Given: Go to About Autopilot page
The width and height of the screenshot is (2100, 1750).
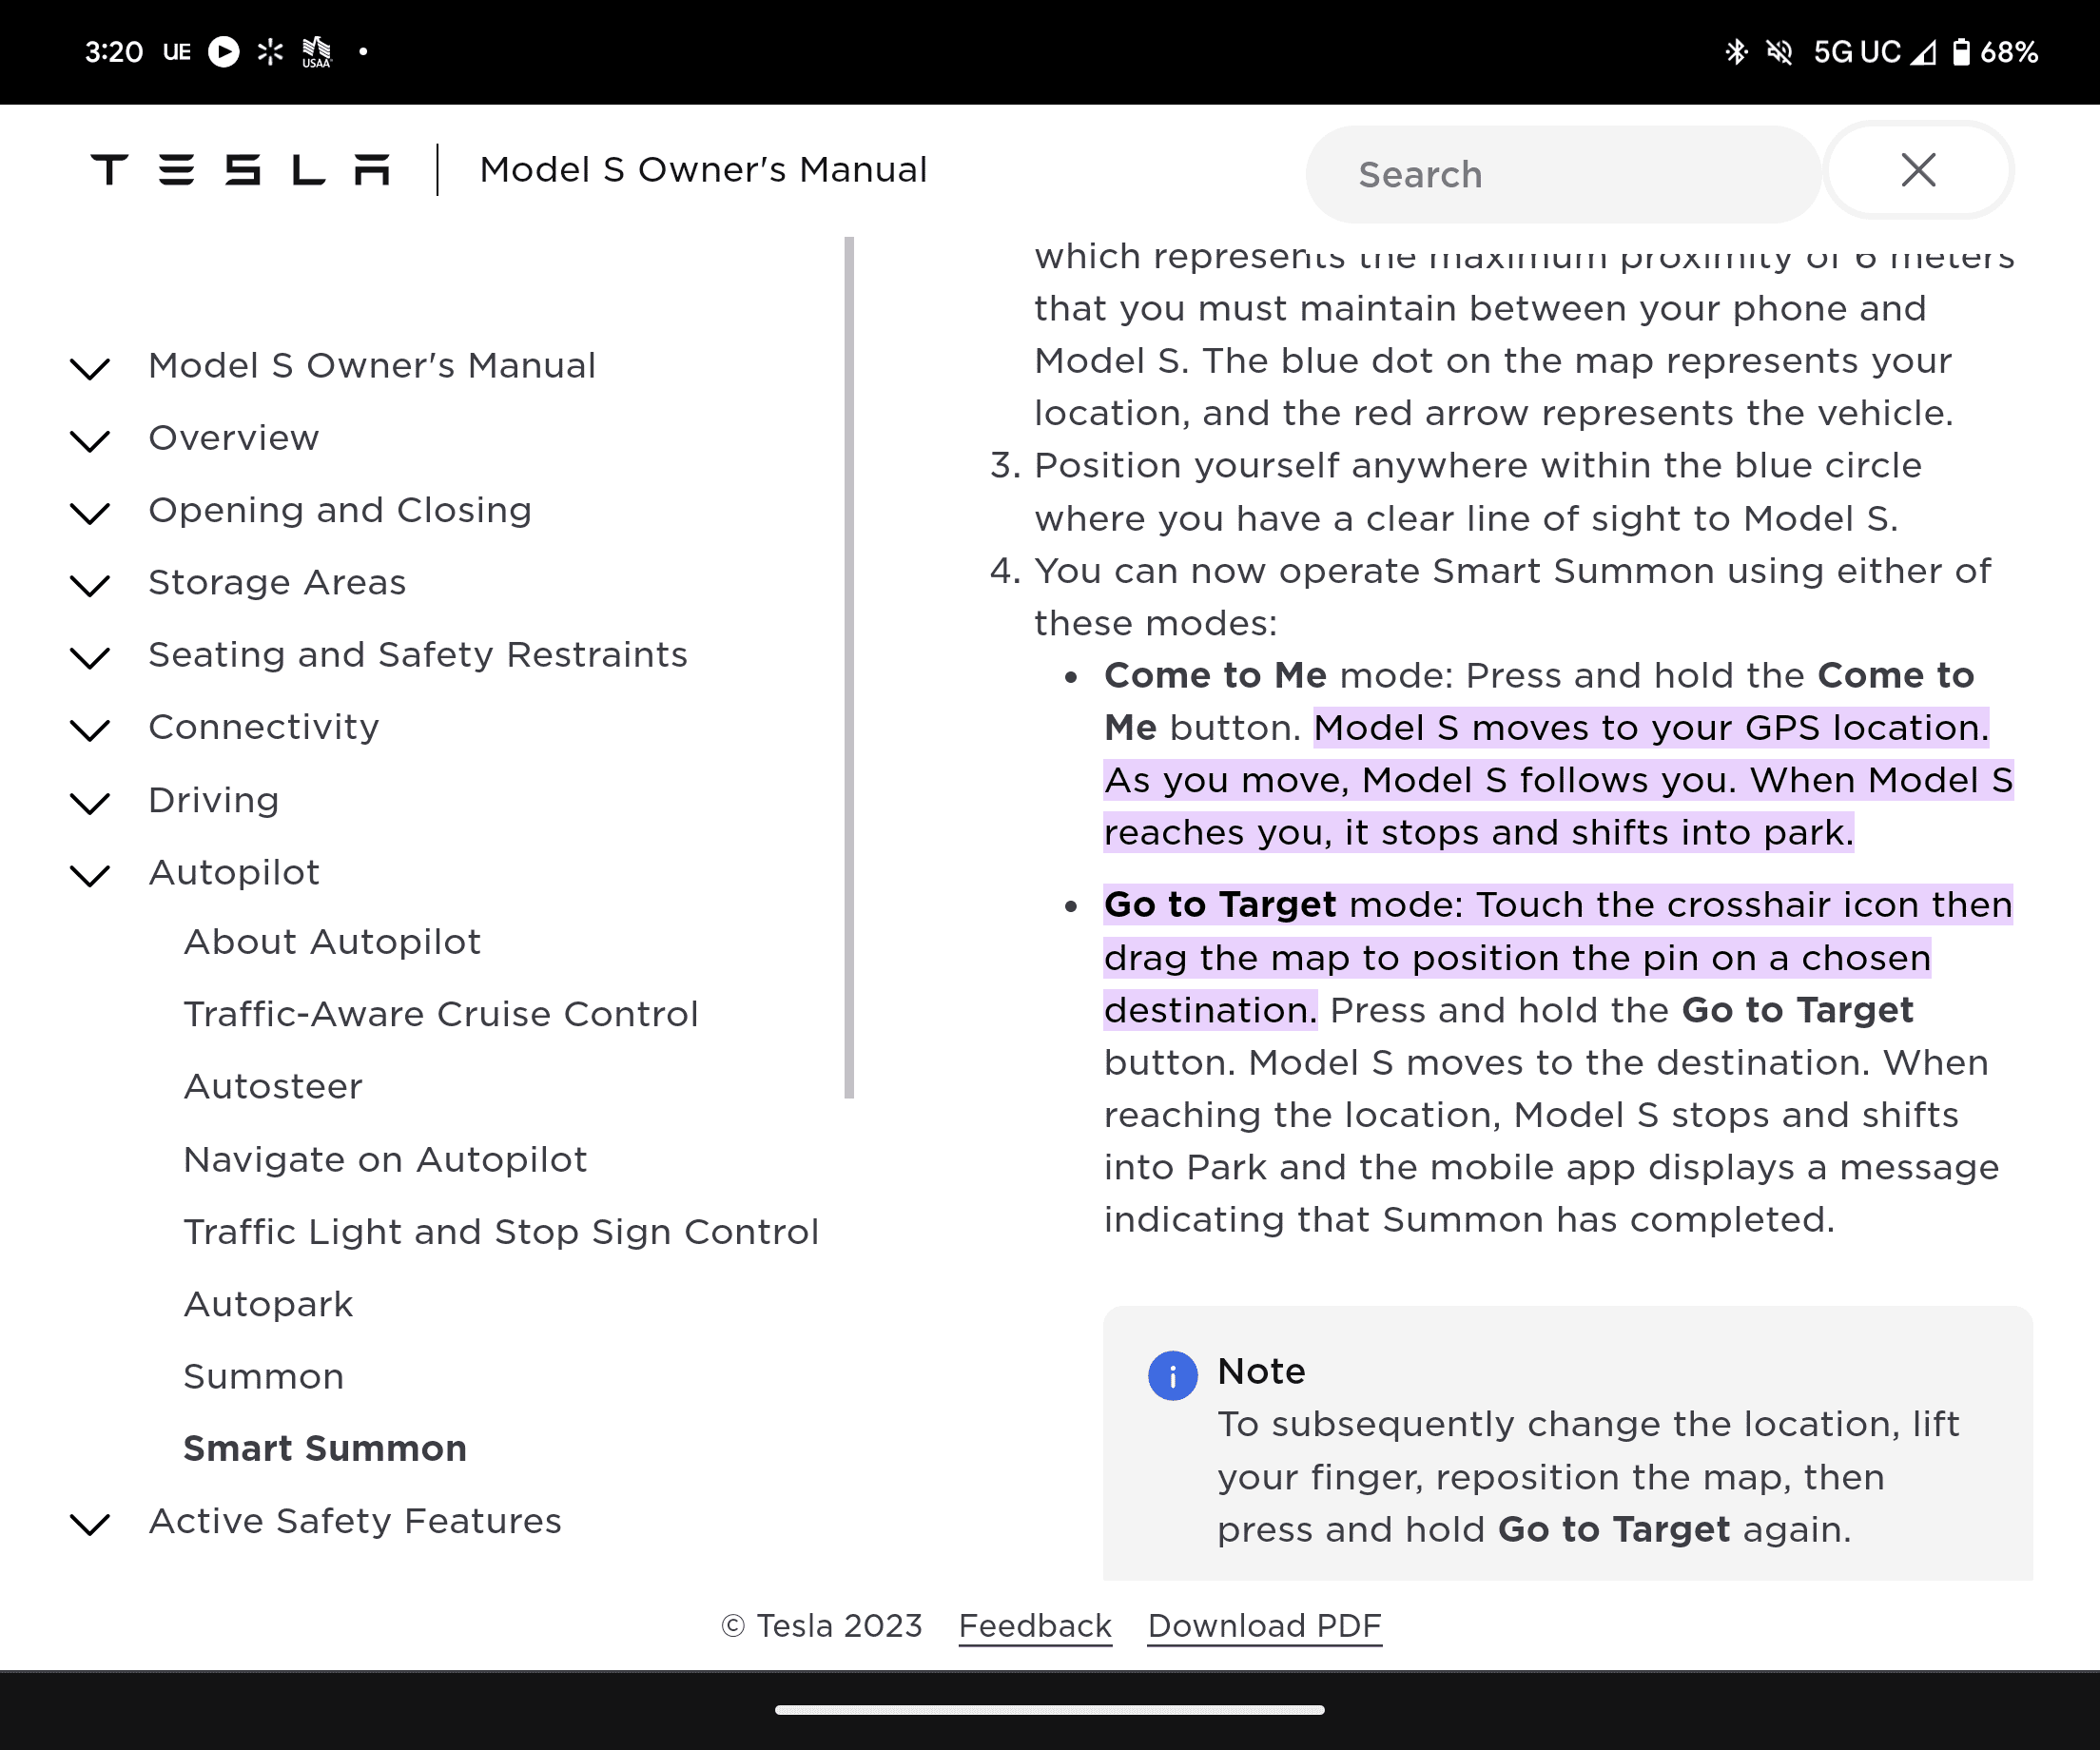Looking at the screenshot, I should [332, 942].
